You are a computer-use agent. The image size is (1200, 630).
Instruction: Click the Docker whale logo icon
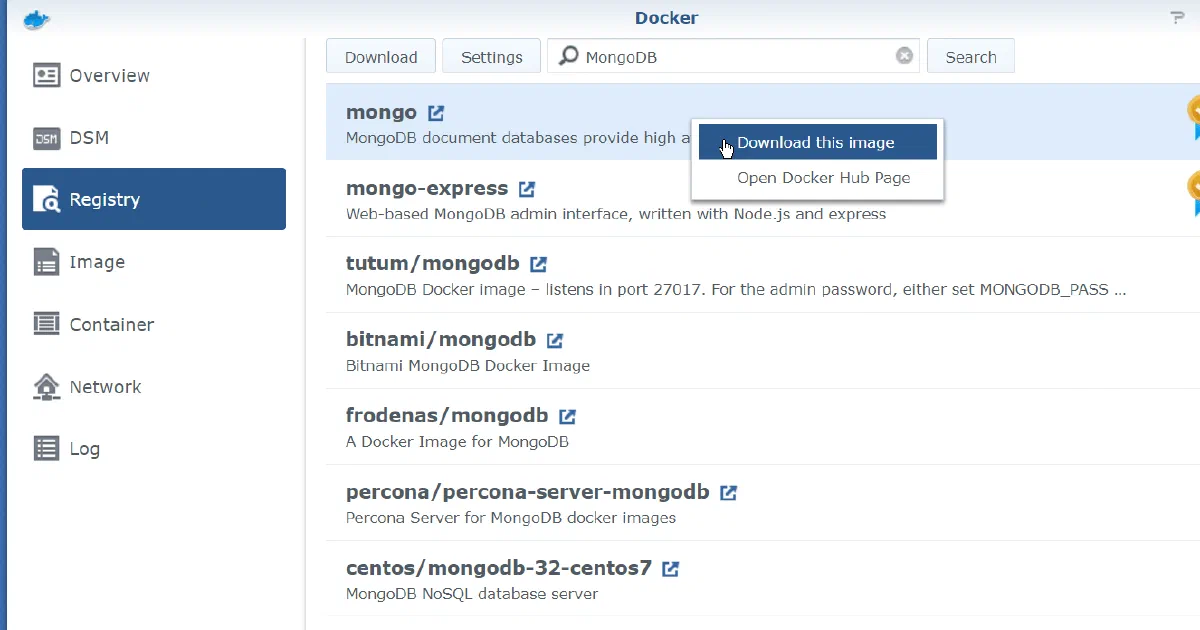point(37,18)
